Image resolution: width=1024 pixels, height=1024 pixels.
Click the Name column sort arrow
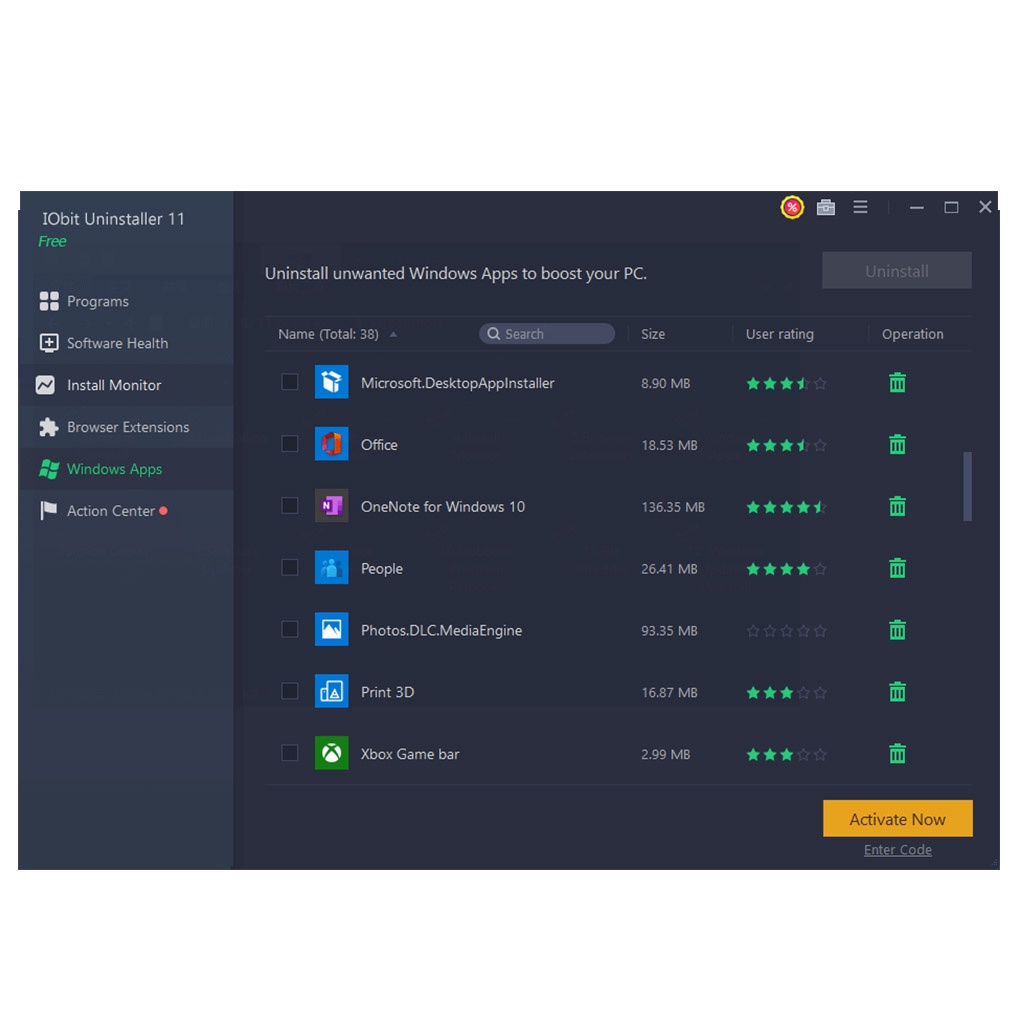pos(393,335)
